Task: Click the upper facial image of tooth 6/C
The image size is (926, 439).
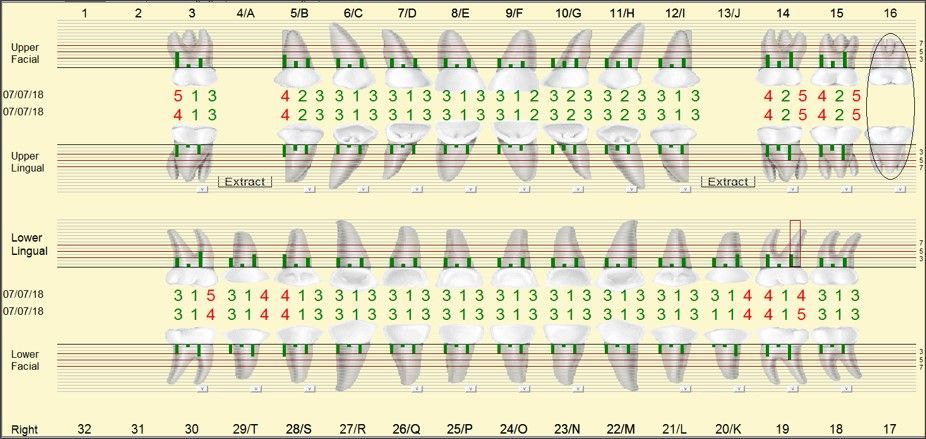Action: tap(352, 58)
